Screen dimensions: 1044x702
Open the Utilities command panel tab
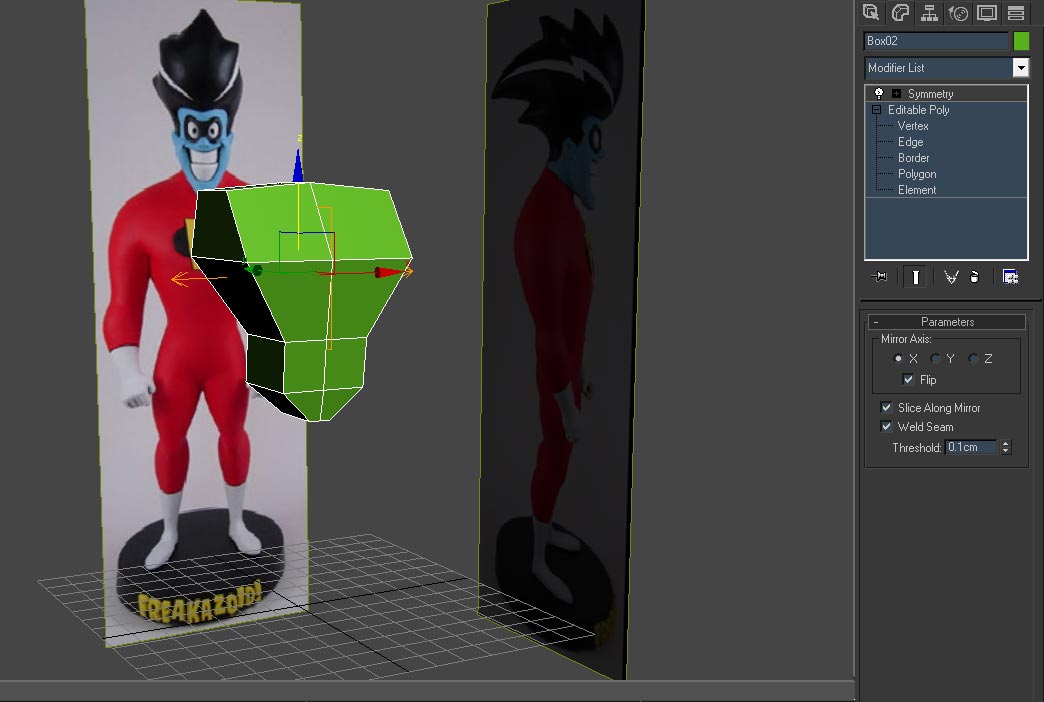1016,13
